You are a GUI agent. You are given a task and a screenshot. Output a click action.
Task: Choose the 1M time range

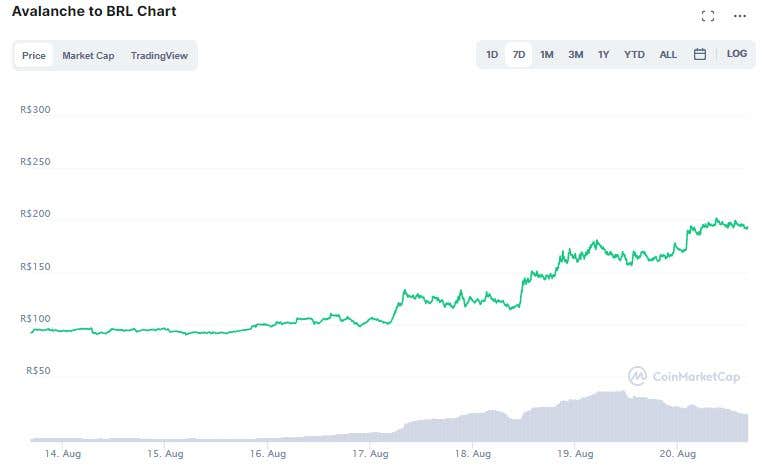coord(547,55)
